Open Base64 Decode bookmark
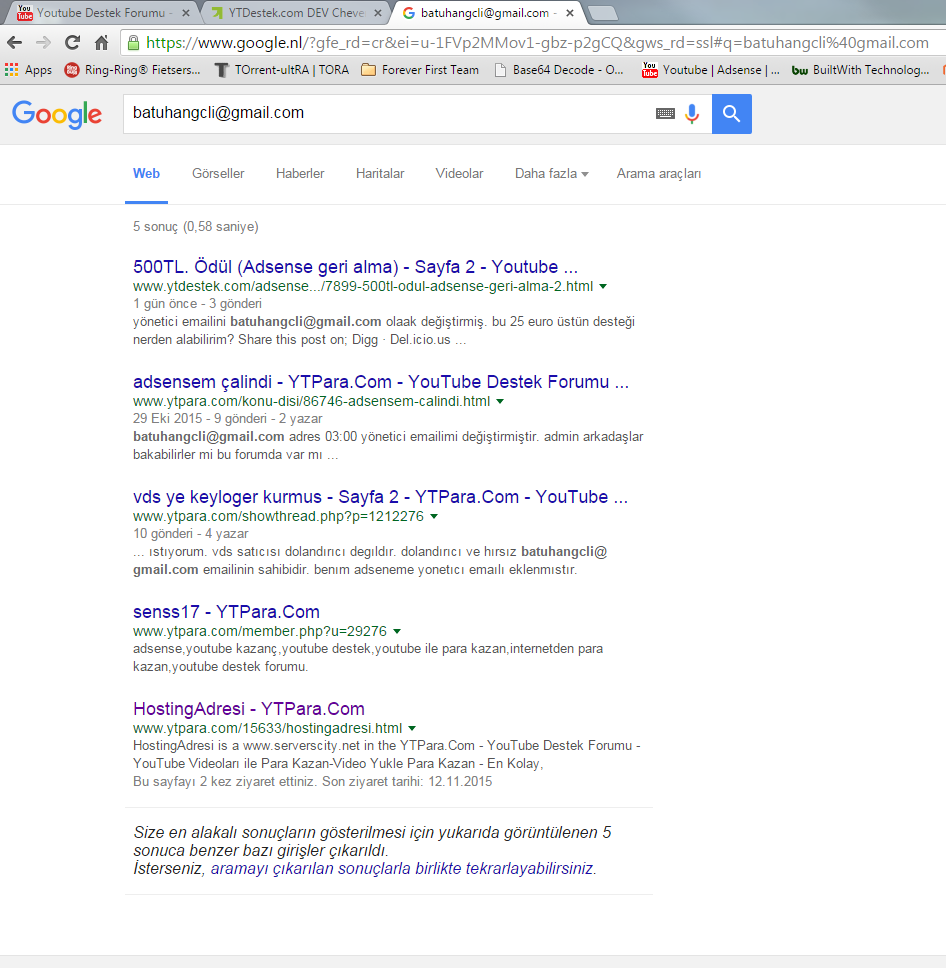Screen dimensions: 946x968 (559, 70)
